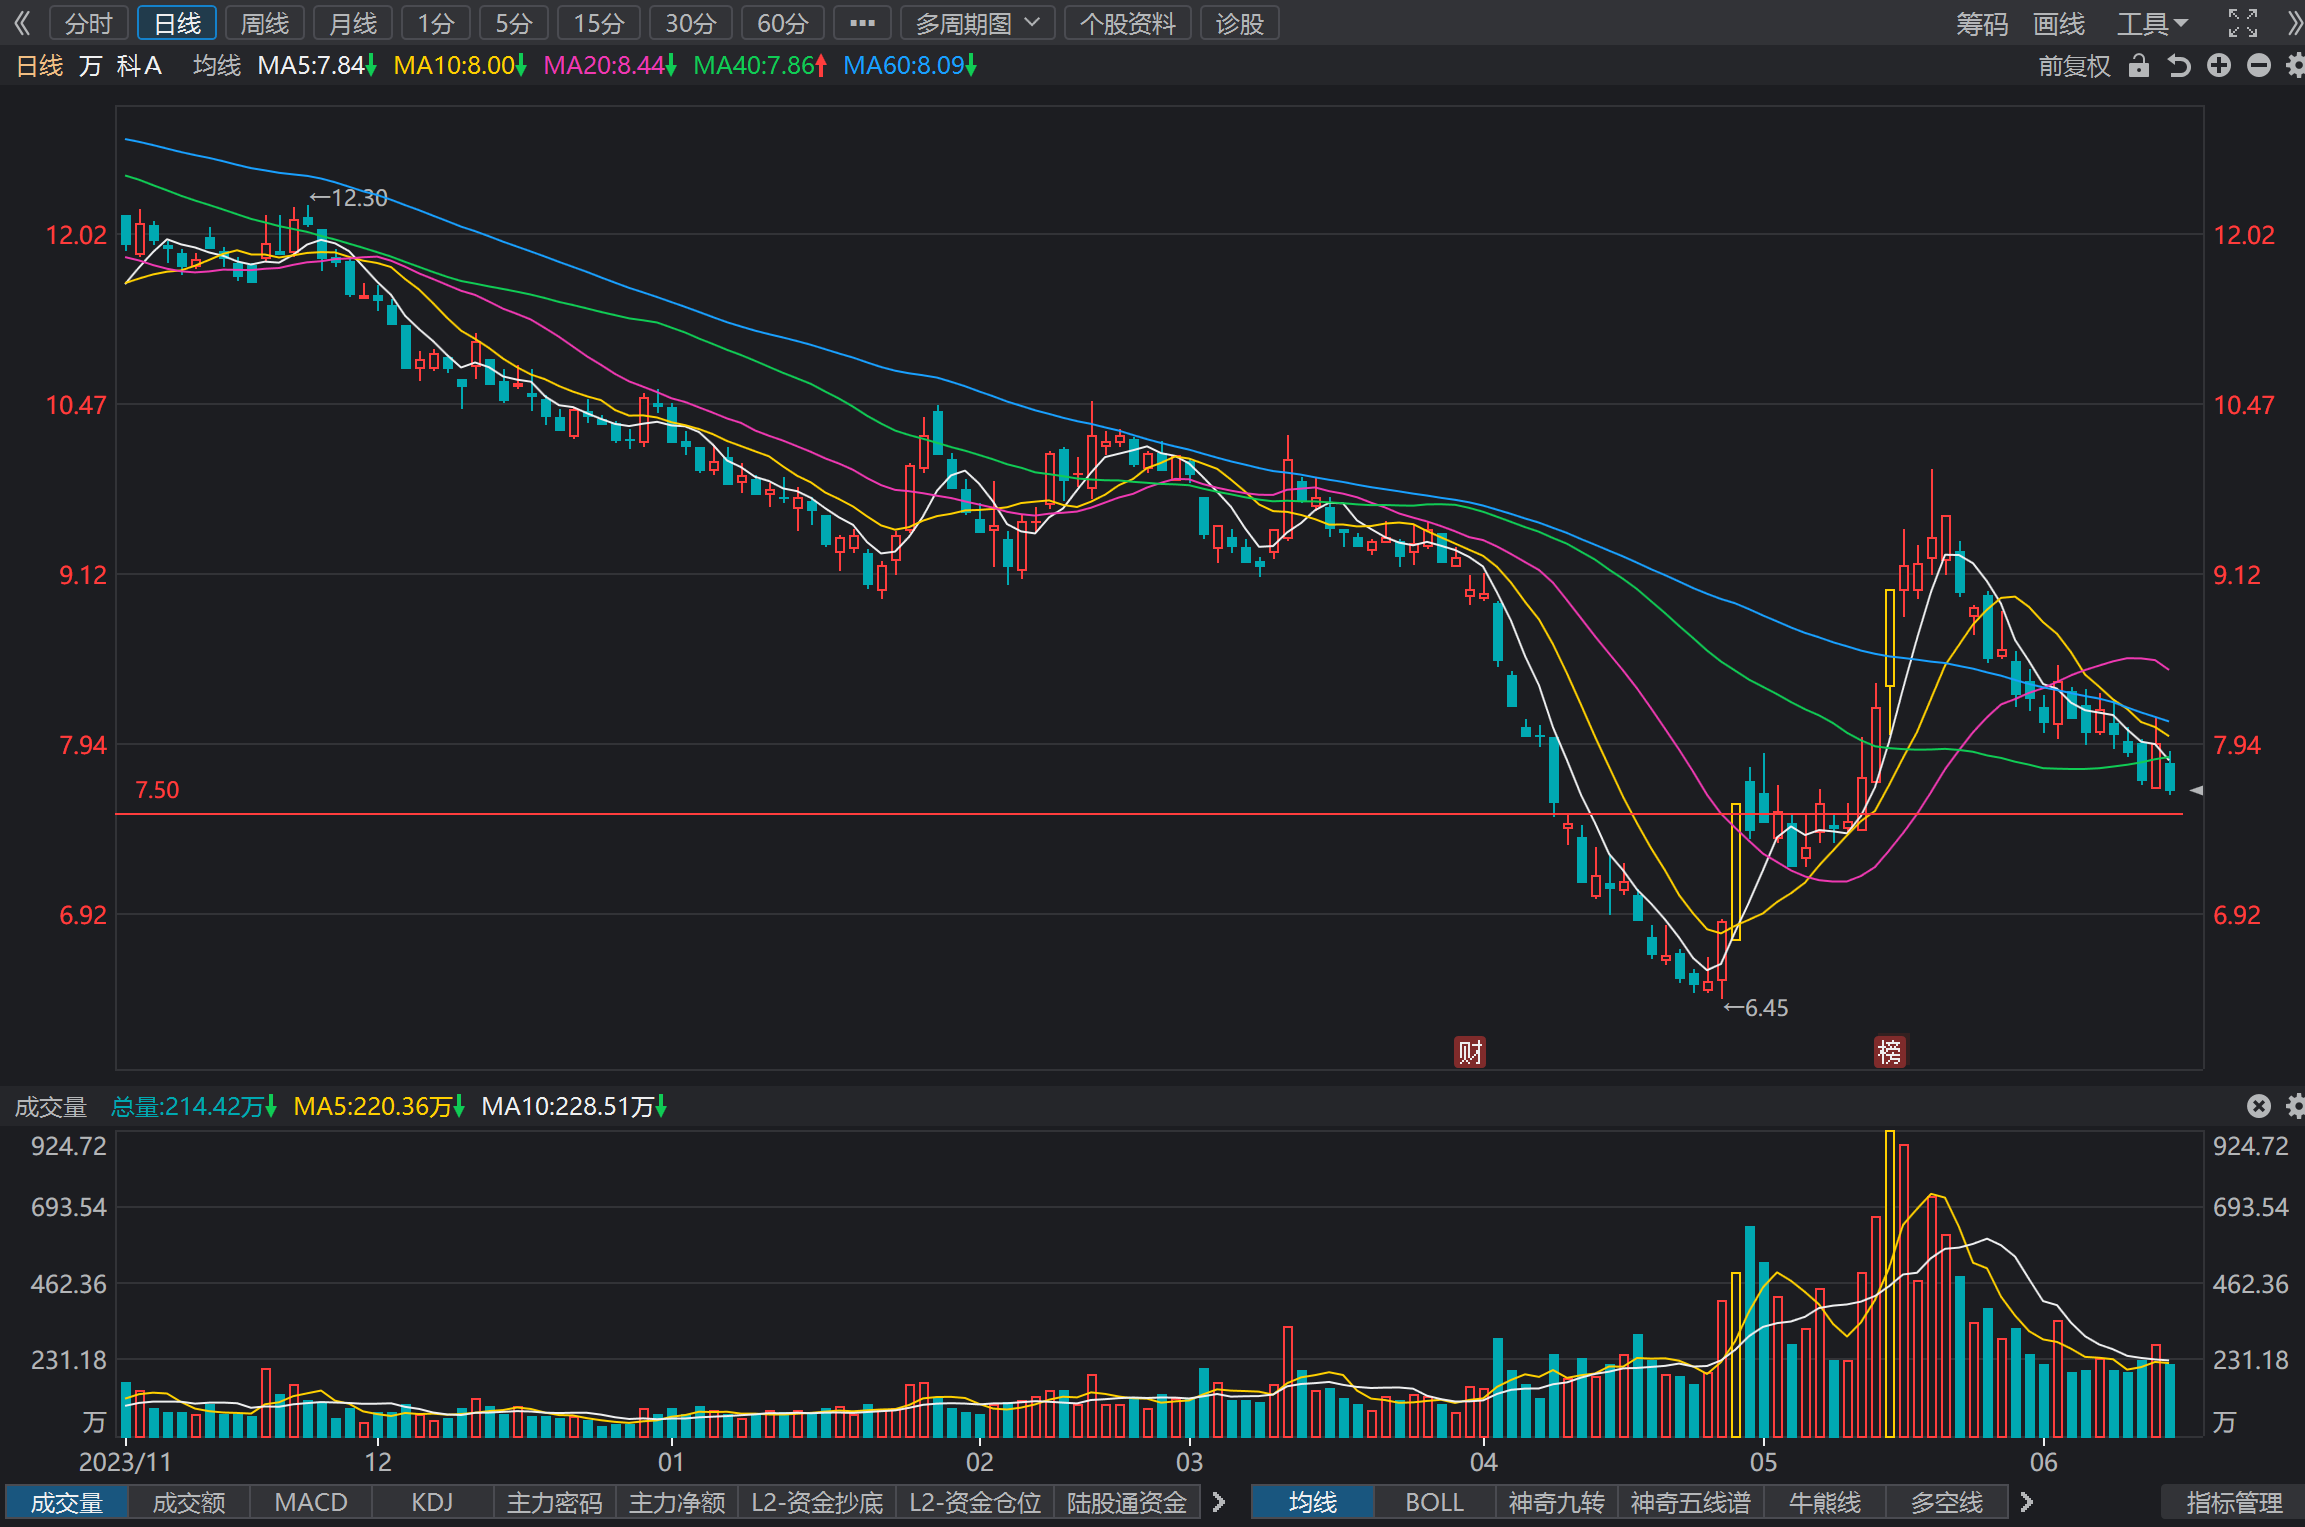Click the volume MA10:228.51万 label

point(574,1106)
